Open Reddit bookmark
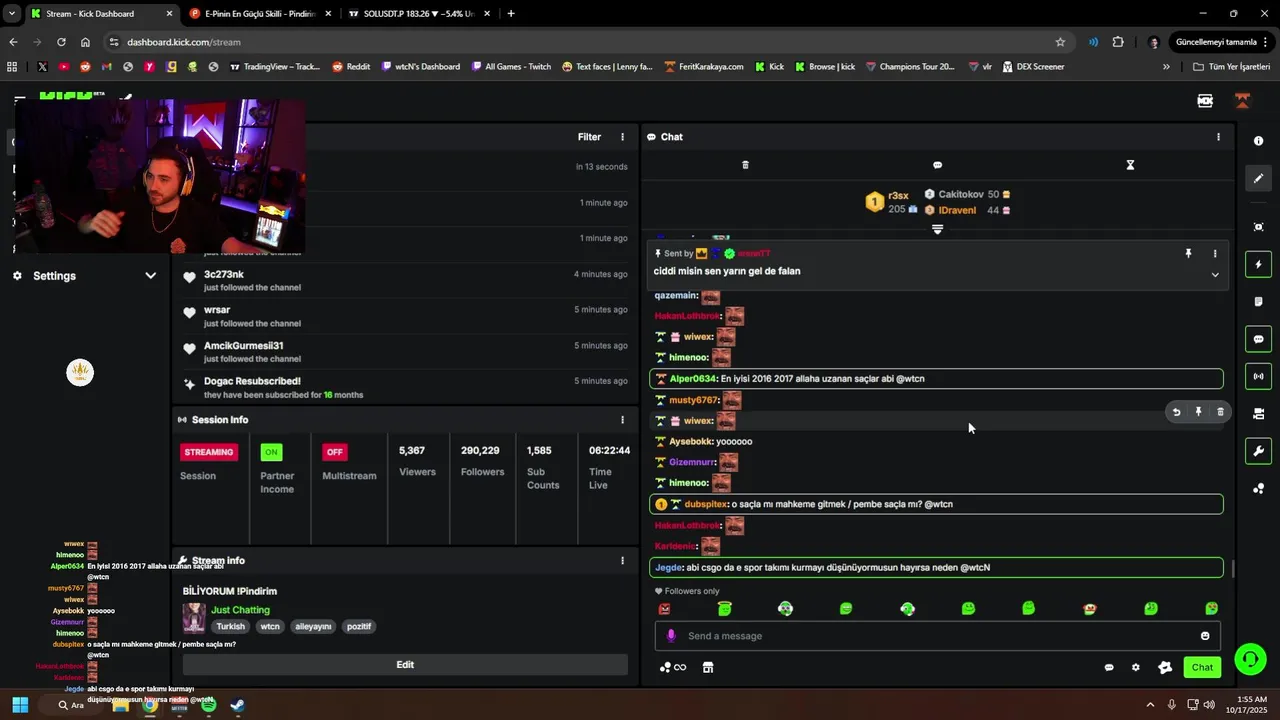Screen dimensions: 1280x720 [351, 67]
